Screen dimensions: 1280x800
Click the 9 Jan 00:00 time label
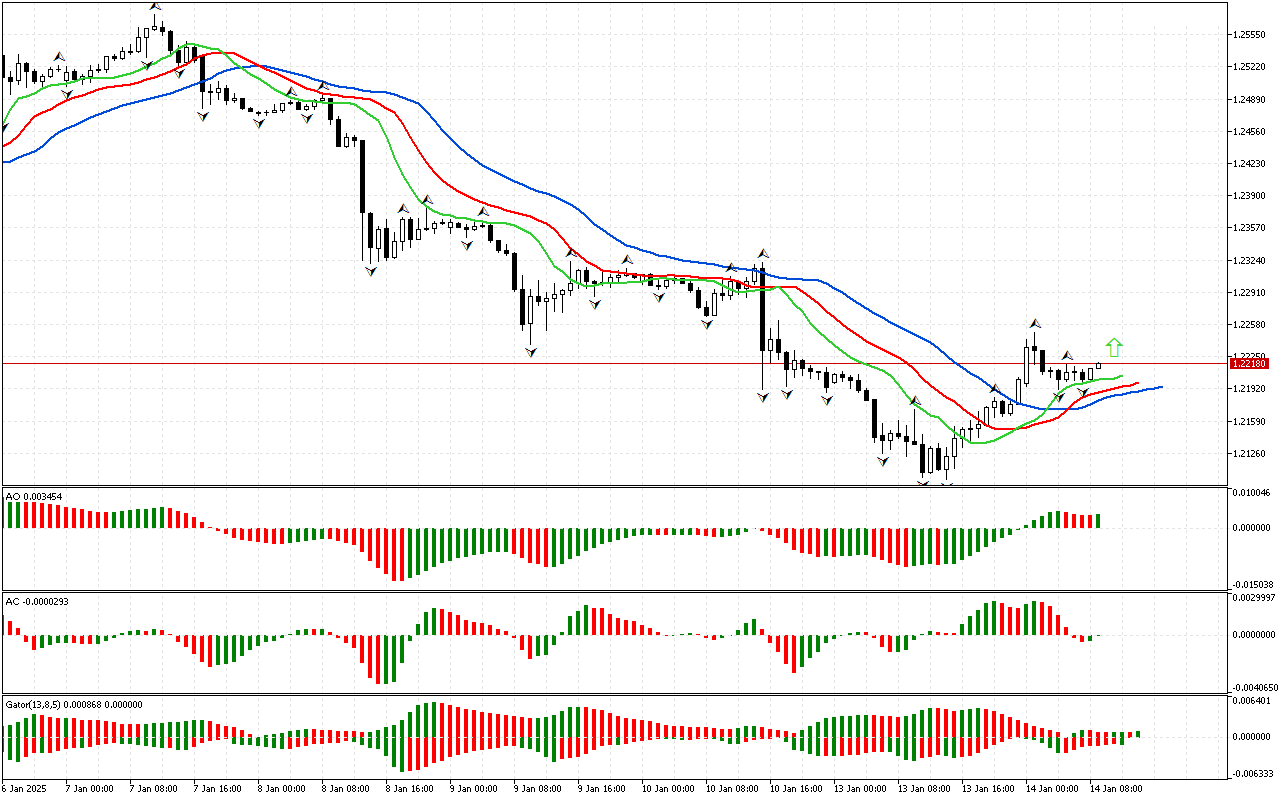[x=472, y=788]
